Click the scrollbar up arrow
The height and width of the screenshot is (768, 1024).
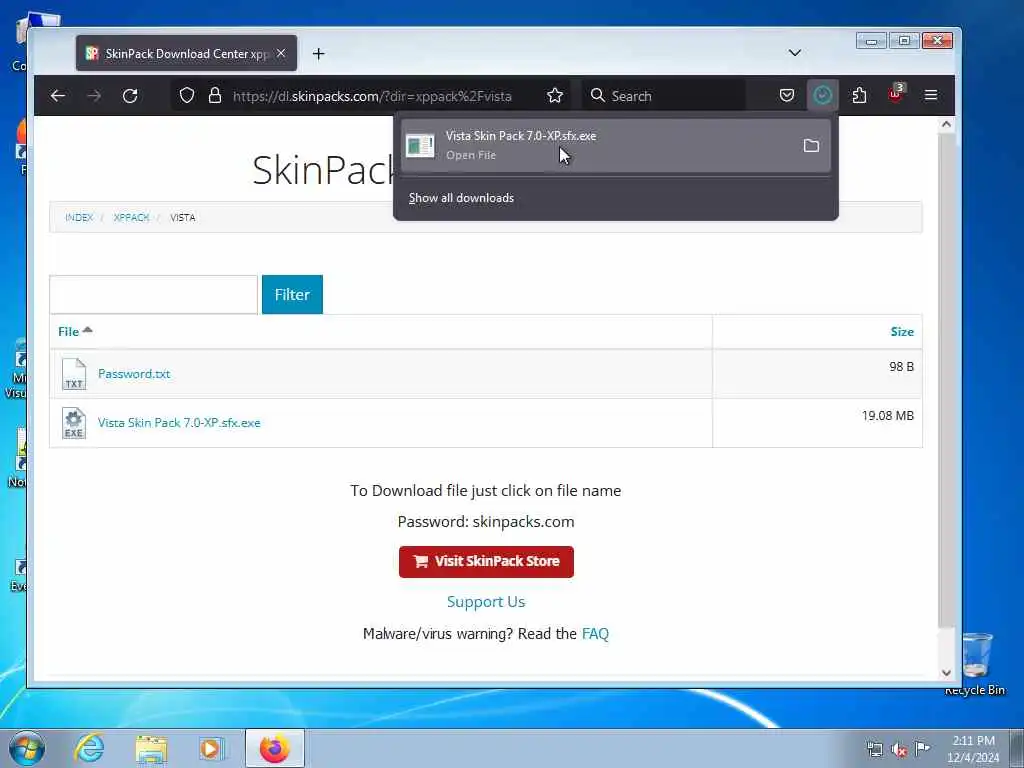click(946, 124)
